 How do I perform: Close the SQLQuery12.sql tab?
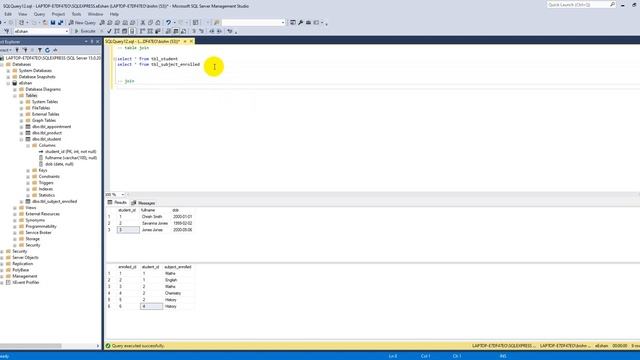pyautogui.click(x=191, y=41)
